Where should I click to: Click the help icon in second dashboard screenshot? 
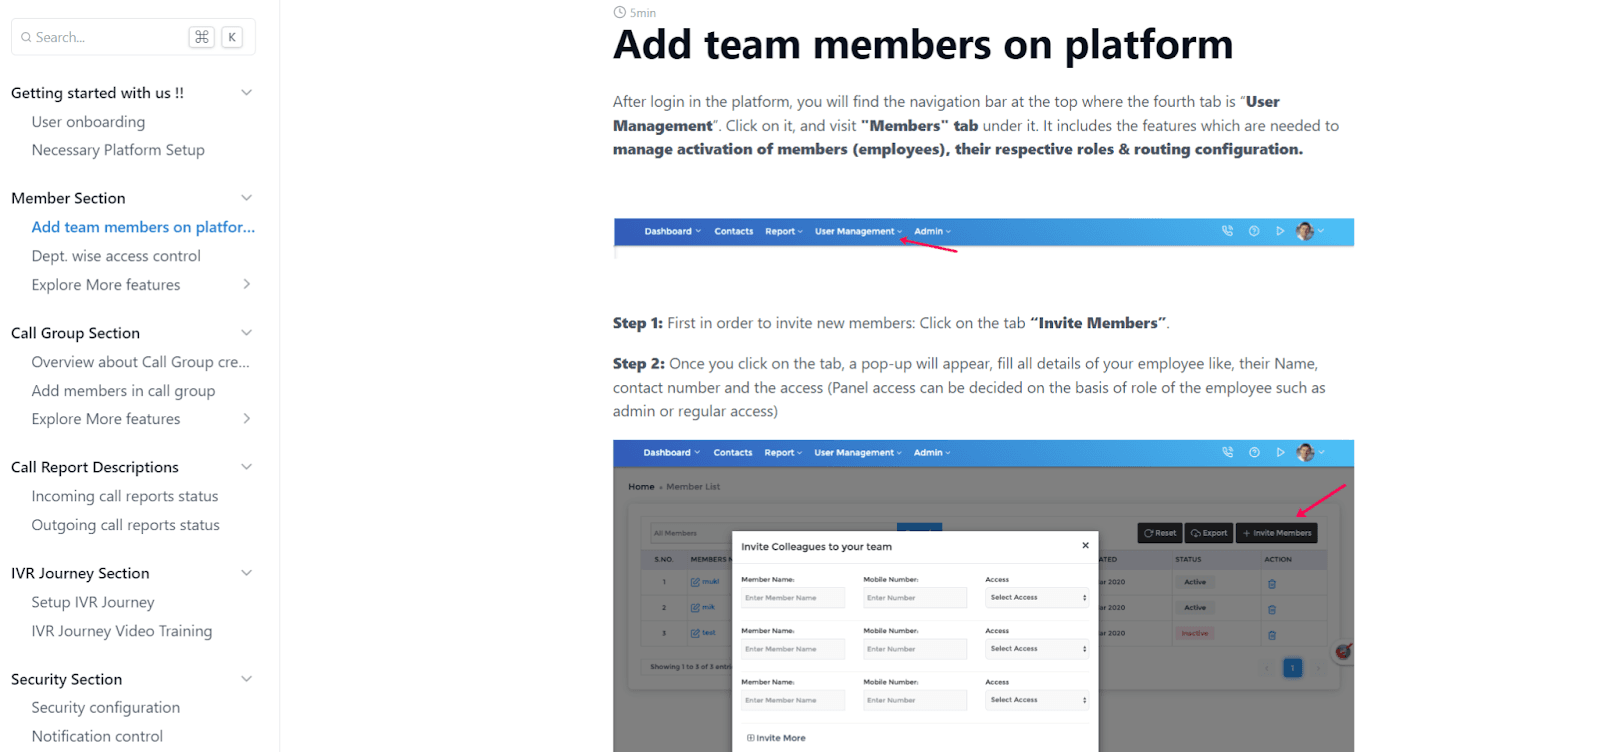tap(1254, 453)
